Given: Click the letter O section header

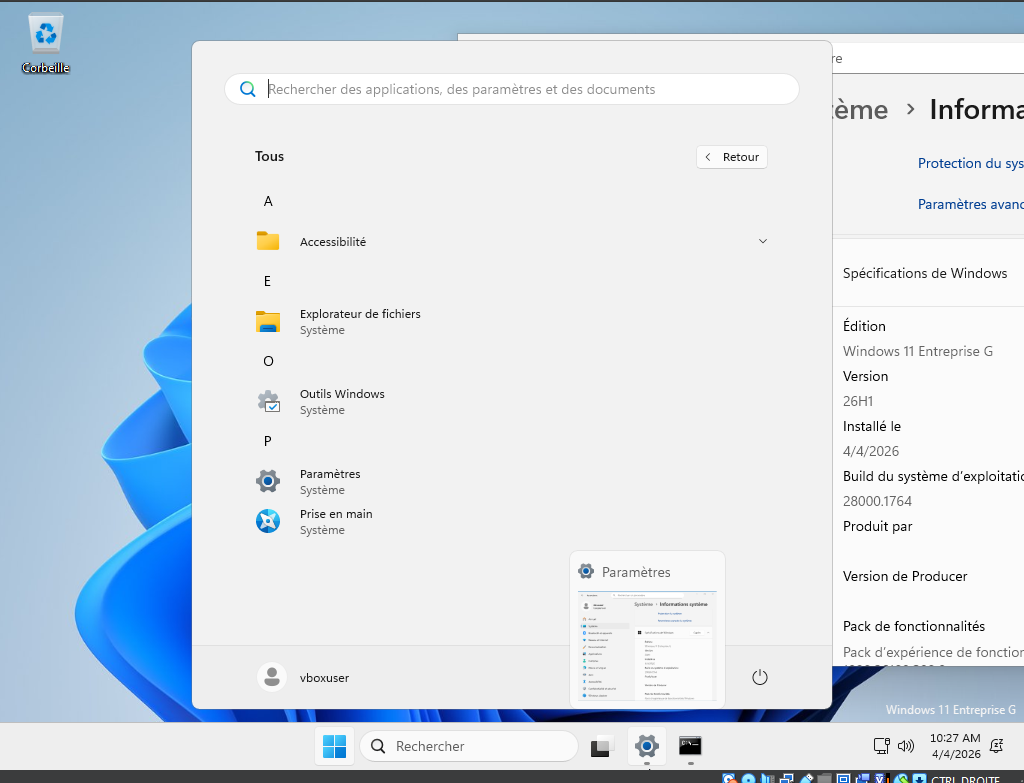Looking at the screenshot, I should (x=268, y=361).
